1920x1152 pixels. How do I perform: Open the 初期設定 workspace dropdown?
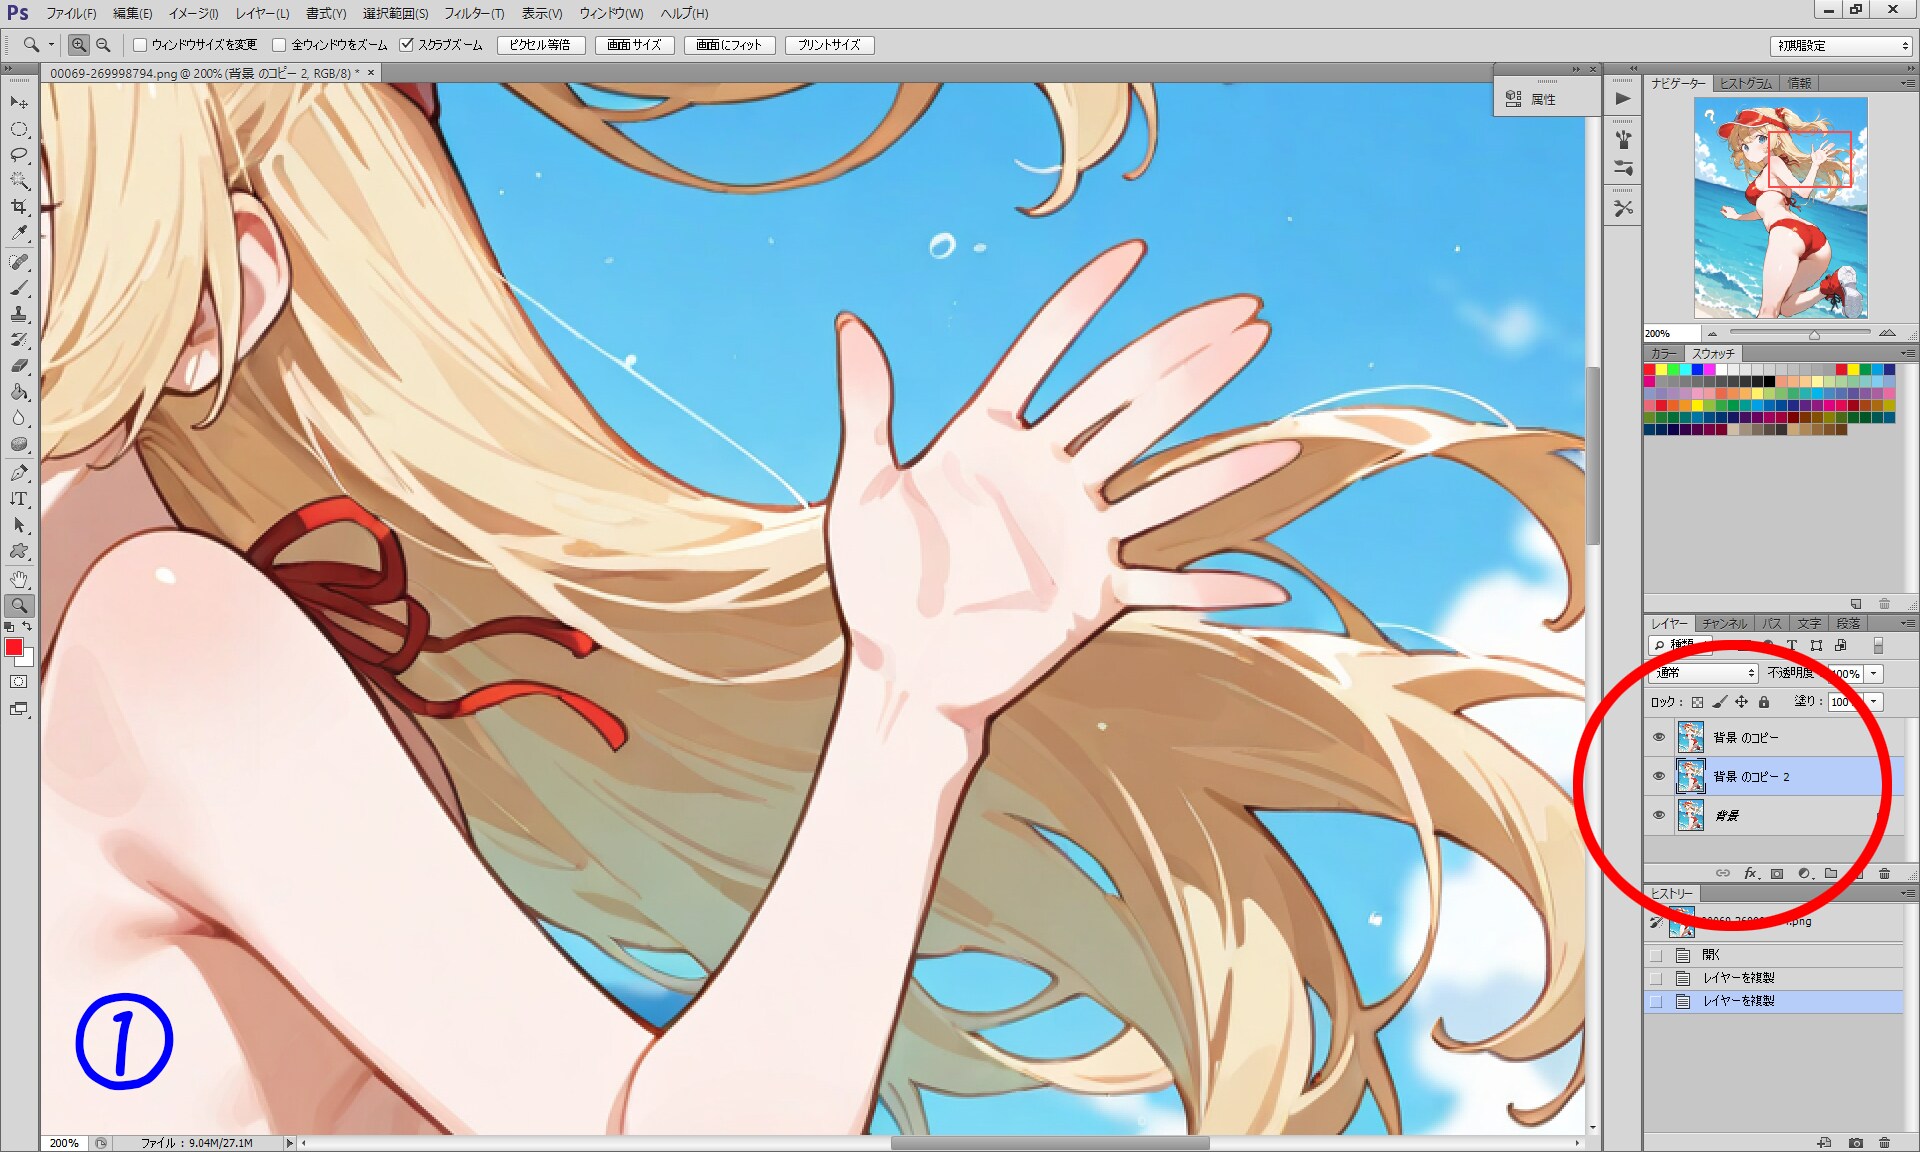(1842, 46)
